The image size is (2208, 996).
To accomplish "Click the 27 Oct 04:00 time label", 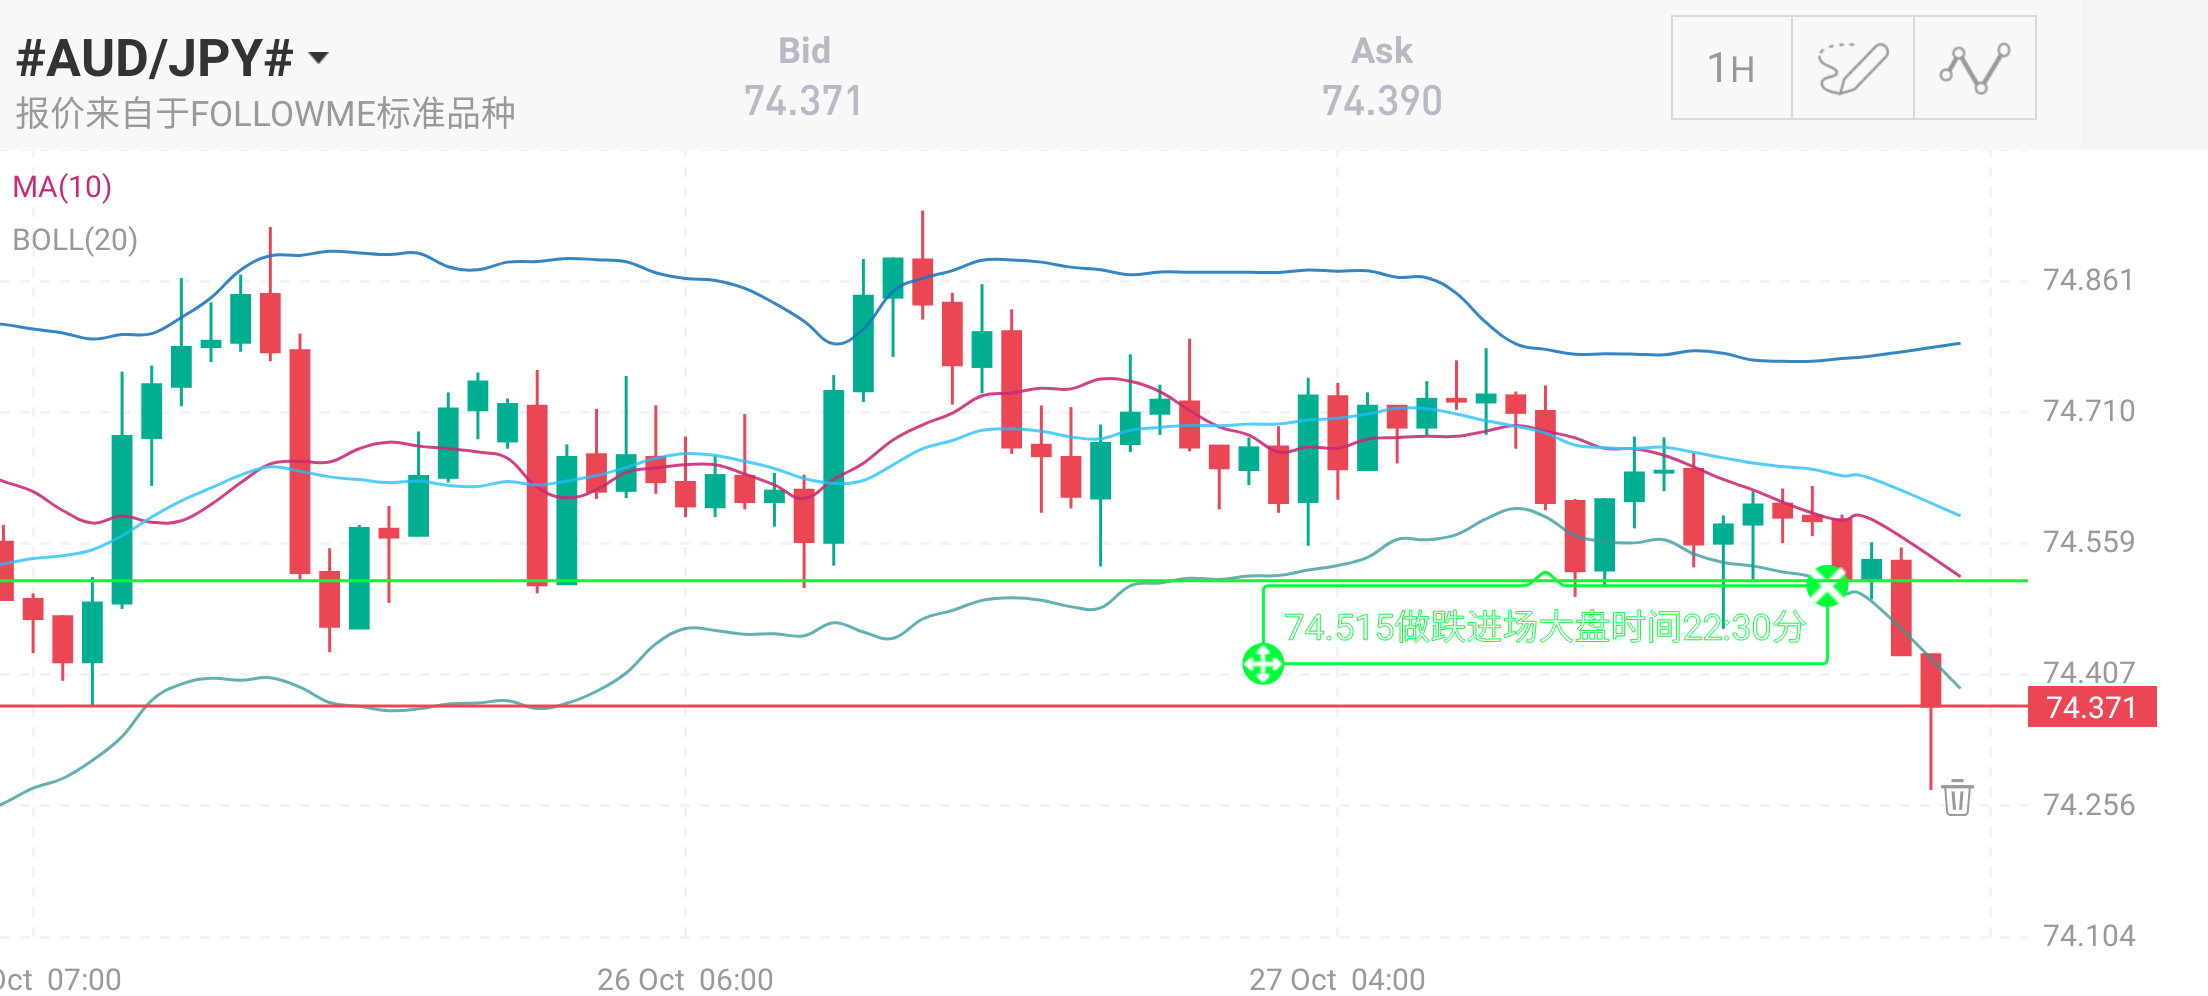I will click(x=1337, y=979).
